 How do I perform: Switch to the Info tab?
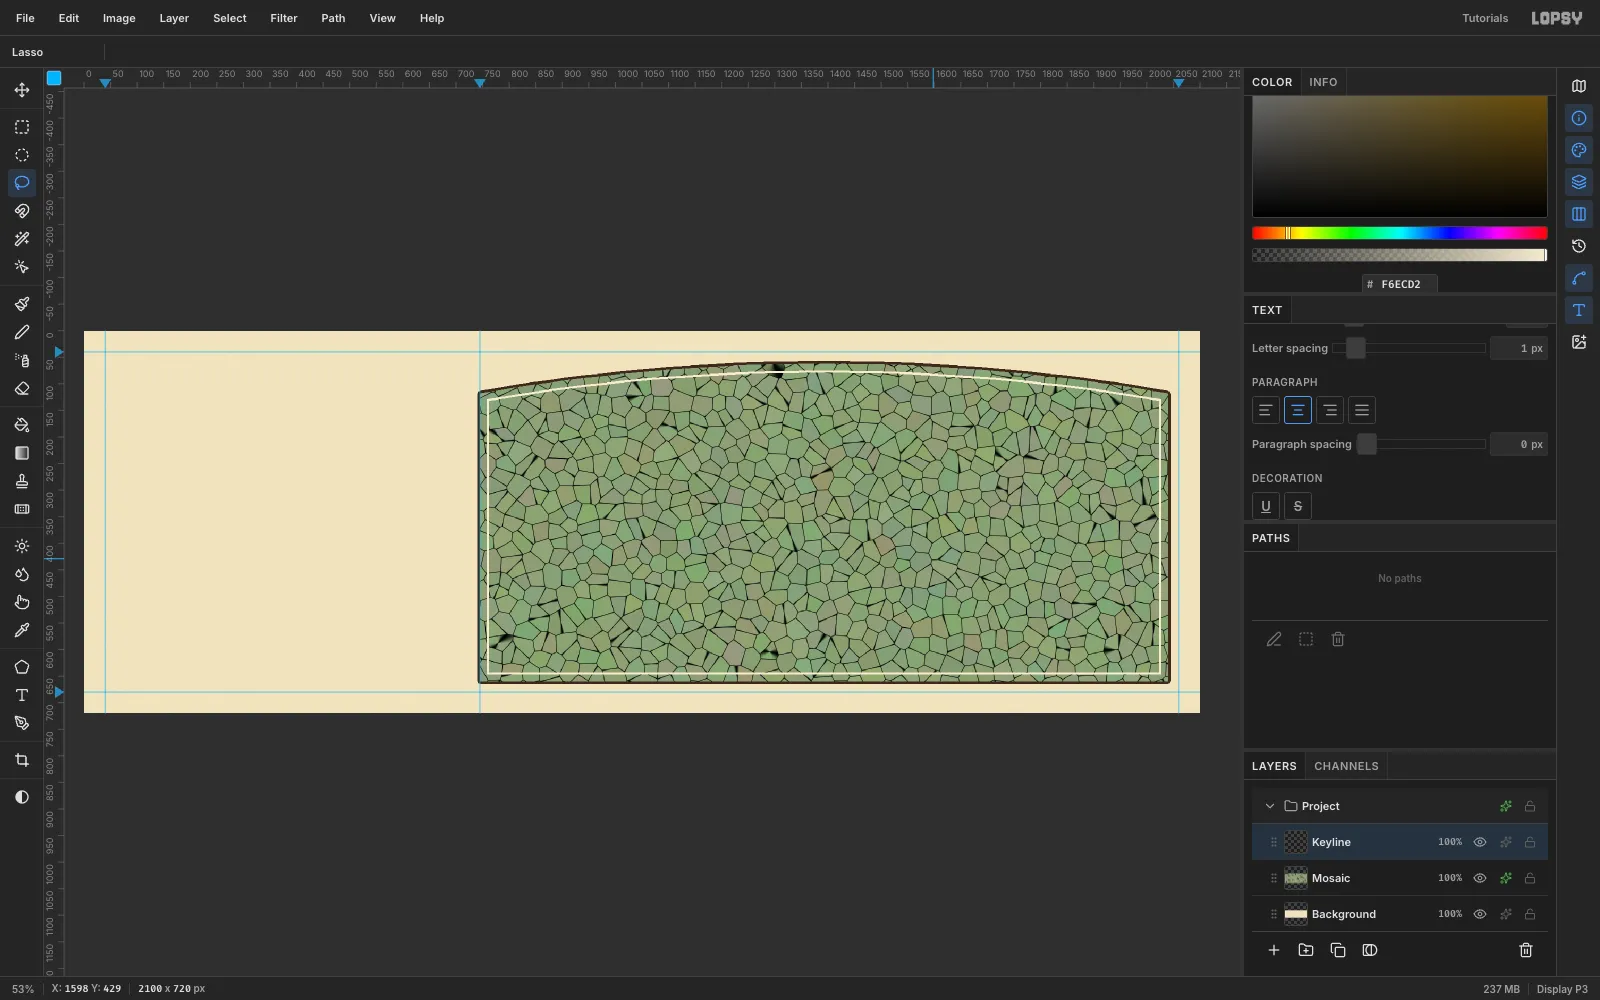tap(1323, 82)
